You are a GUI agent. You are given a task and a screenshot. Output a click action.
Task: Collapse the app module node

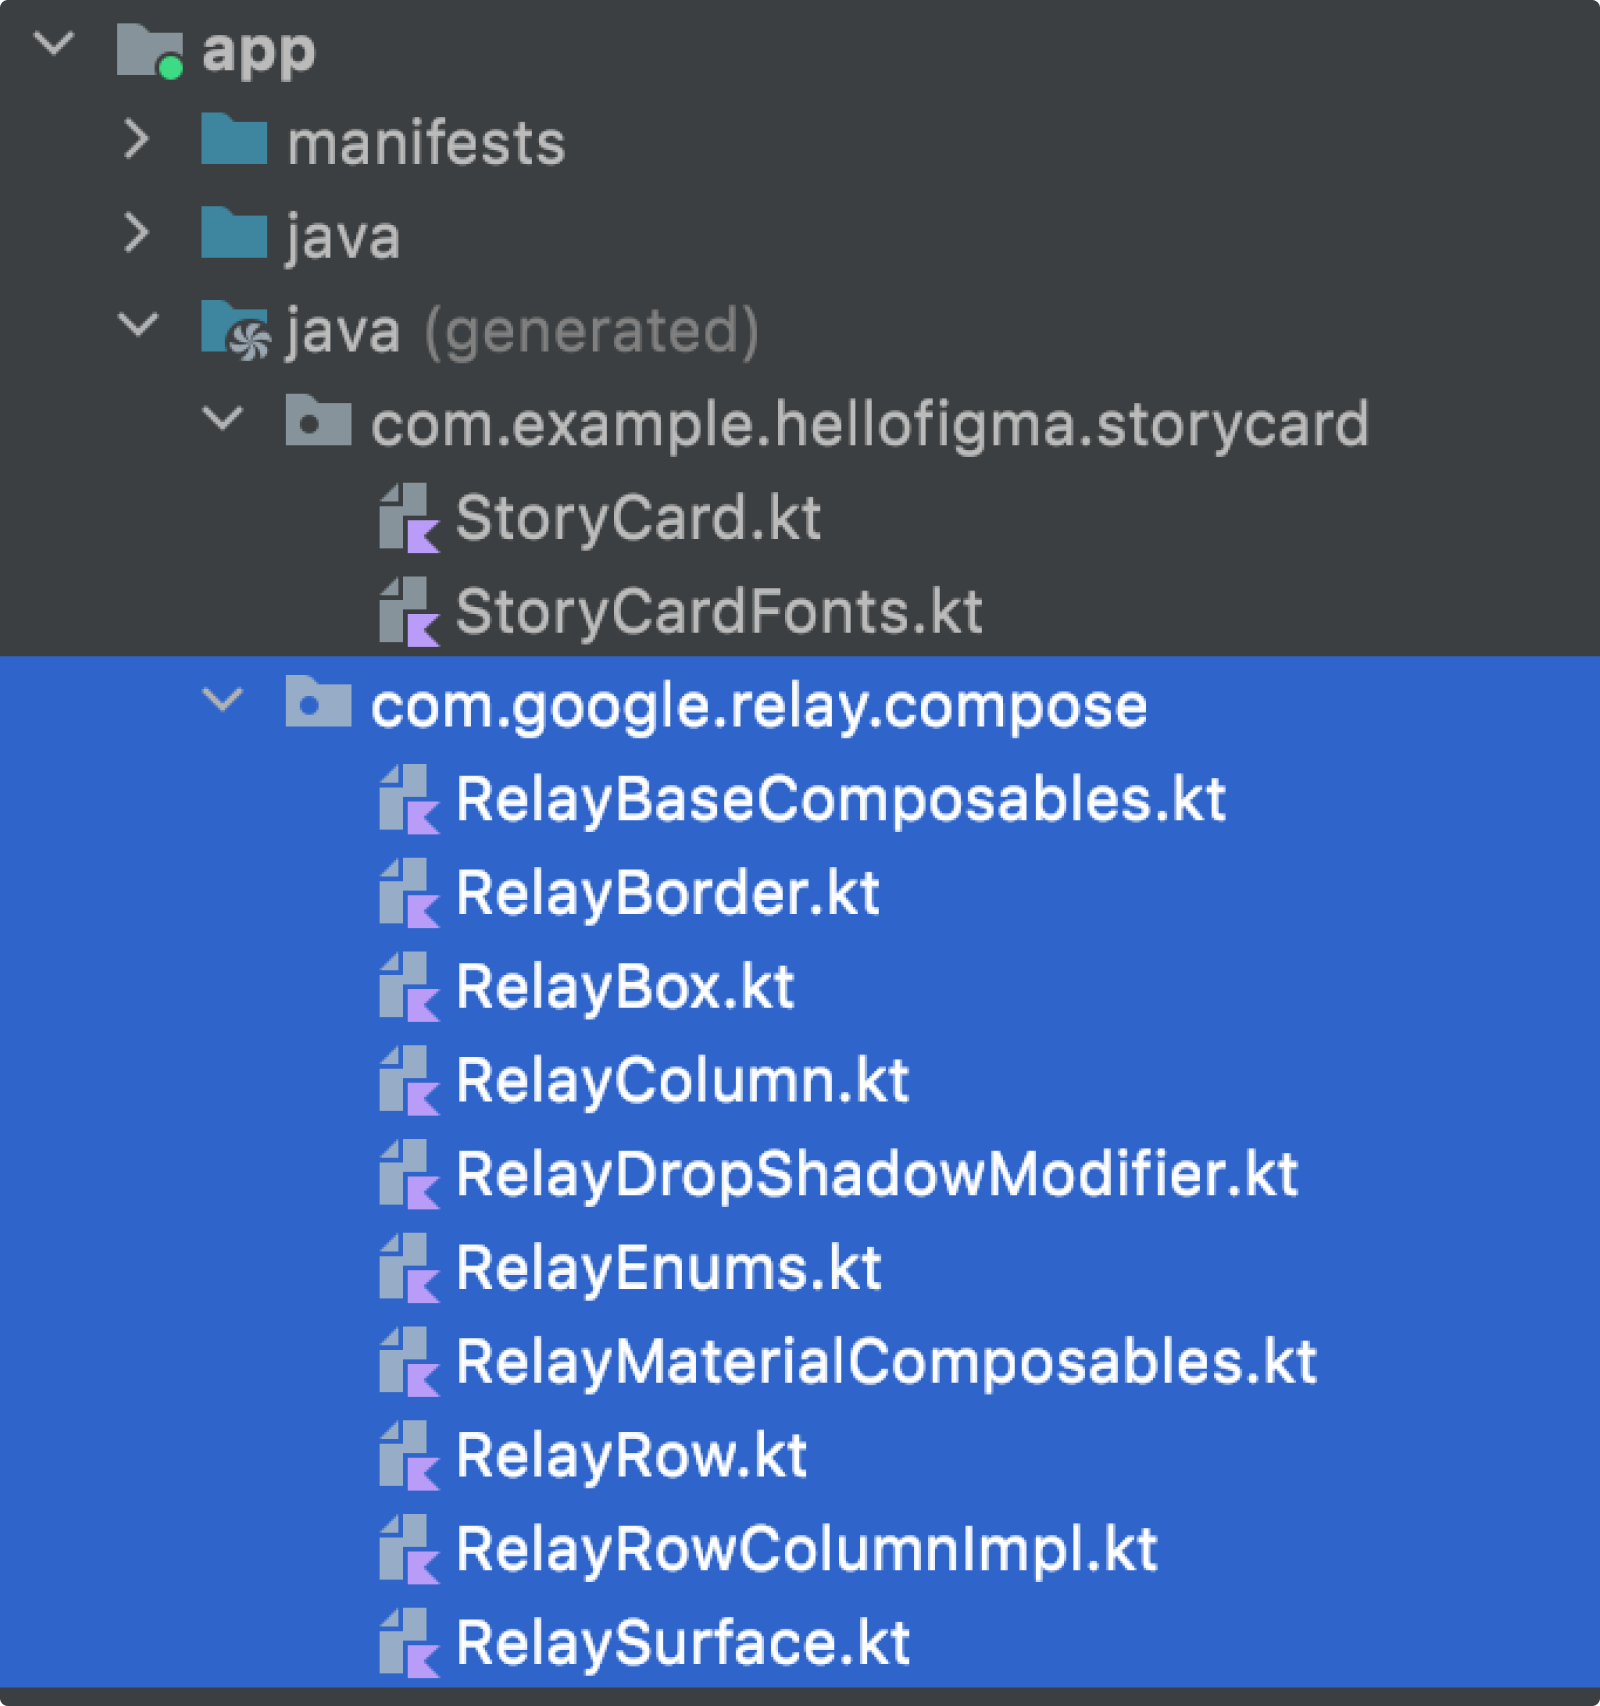click(x=53, y=44)
